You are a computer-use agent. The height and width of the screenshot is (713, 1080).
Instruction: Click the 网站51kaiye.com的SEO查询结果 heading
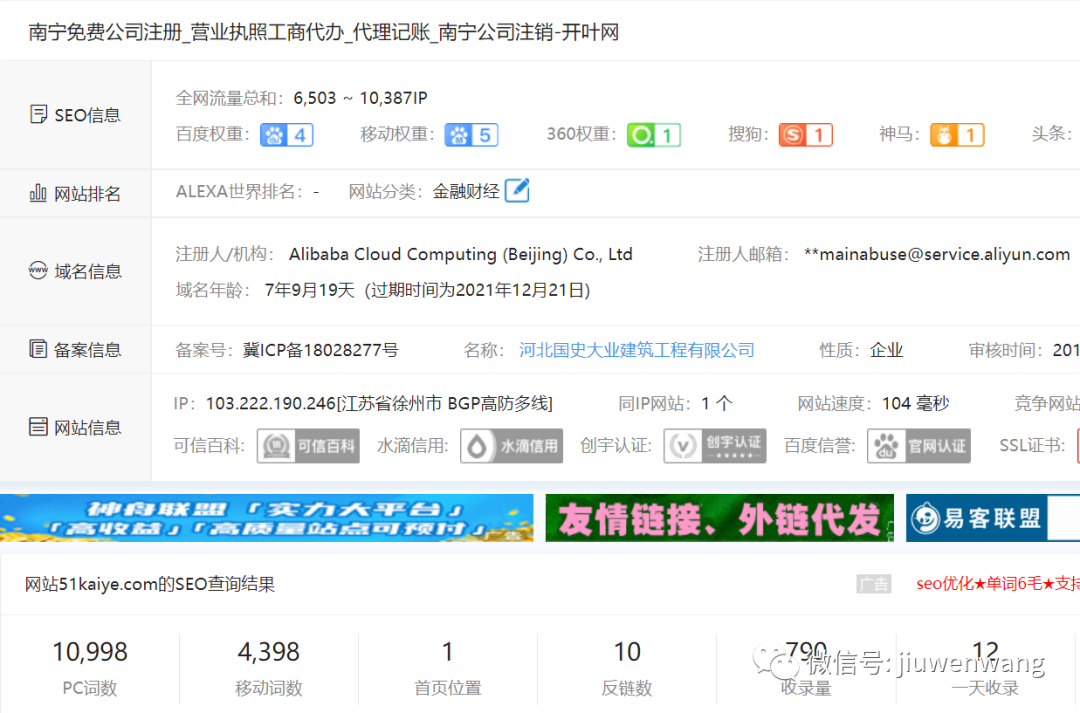pos(149,584)
